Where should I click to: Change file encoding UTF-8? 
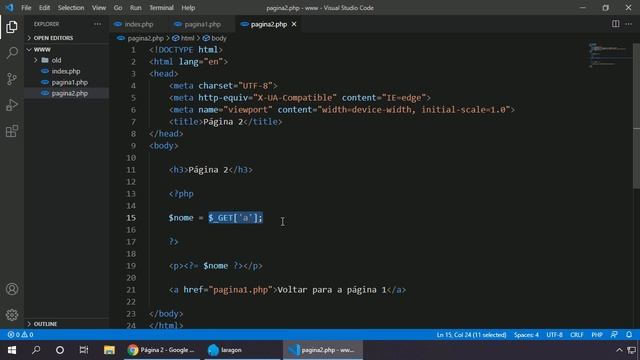[554, 335]
